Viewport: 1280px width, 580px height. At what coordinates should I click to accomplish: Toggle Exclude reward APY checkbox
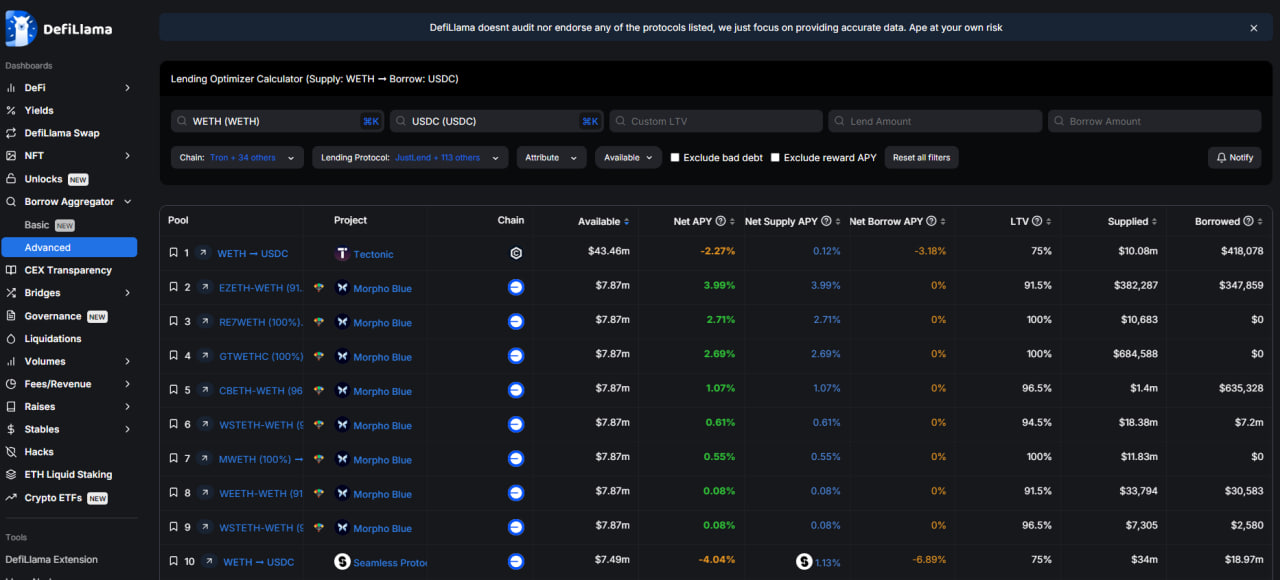[775, 158]
